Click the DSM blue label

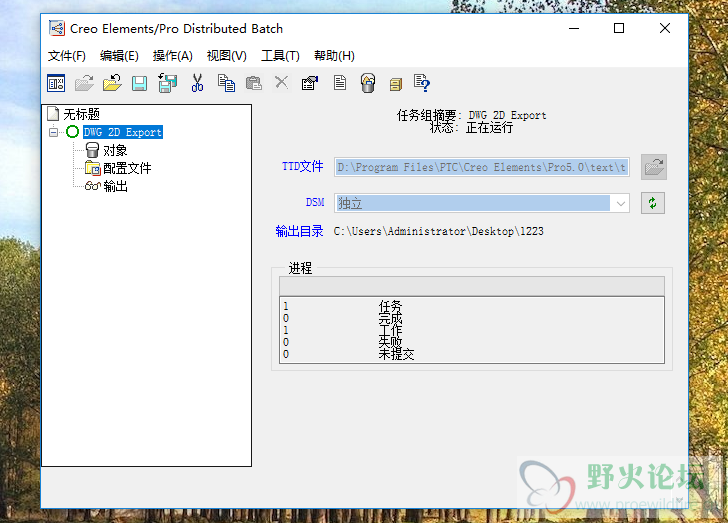(315, 203)
